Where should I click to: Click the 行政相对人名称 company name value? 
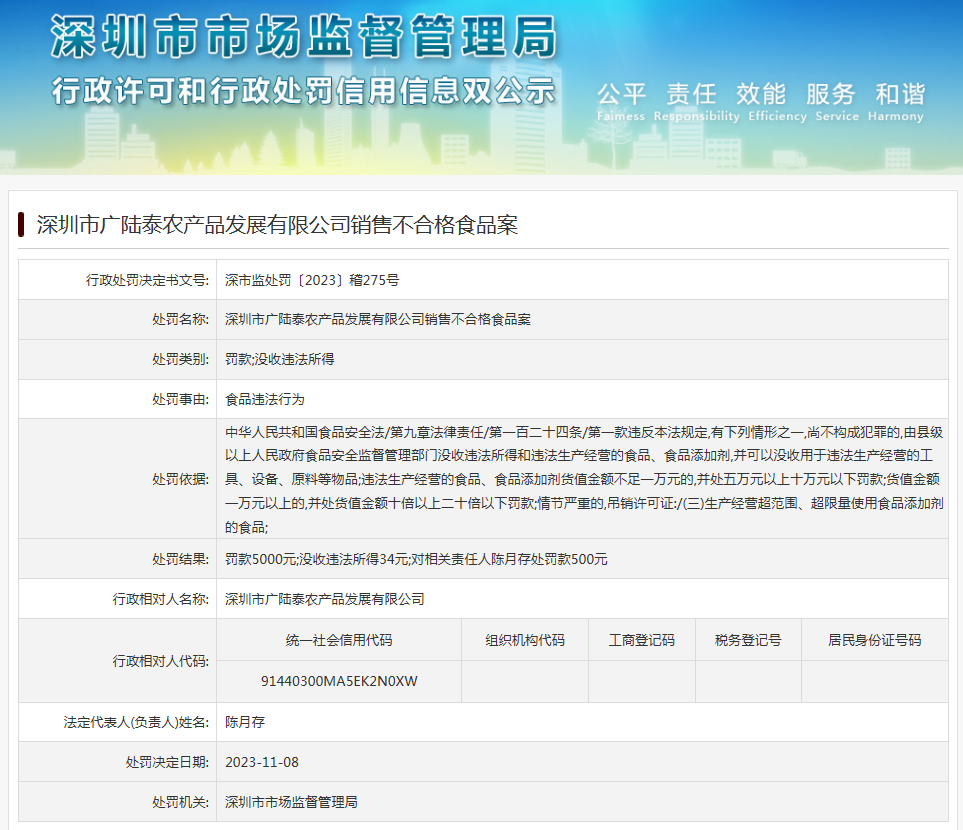coord(325,599)
